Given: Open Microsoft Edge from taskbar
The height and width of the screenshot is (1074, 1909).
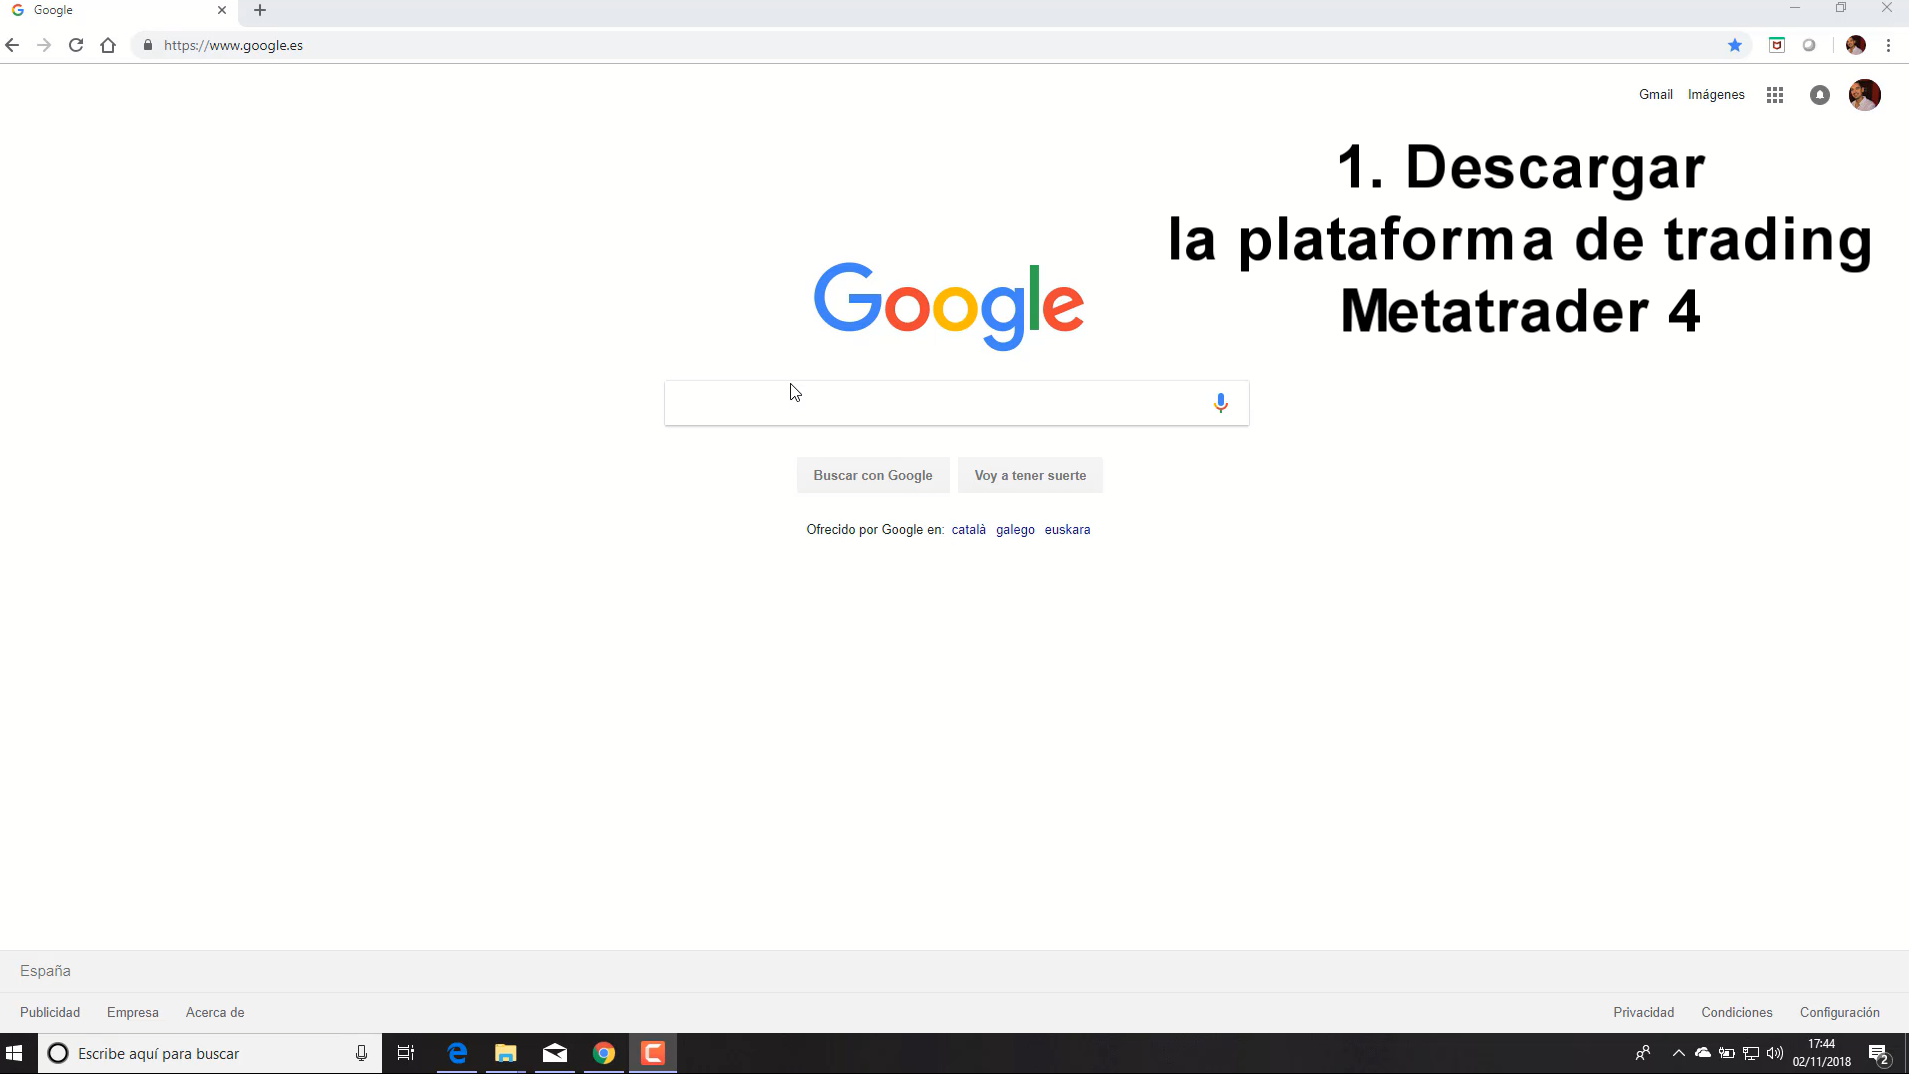Looking at the screenshot, I should tap(457, 1053).
